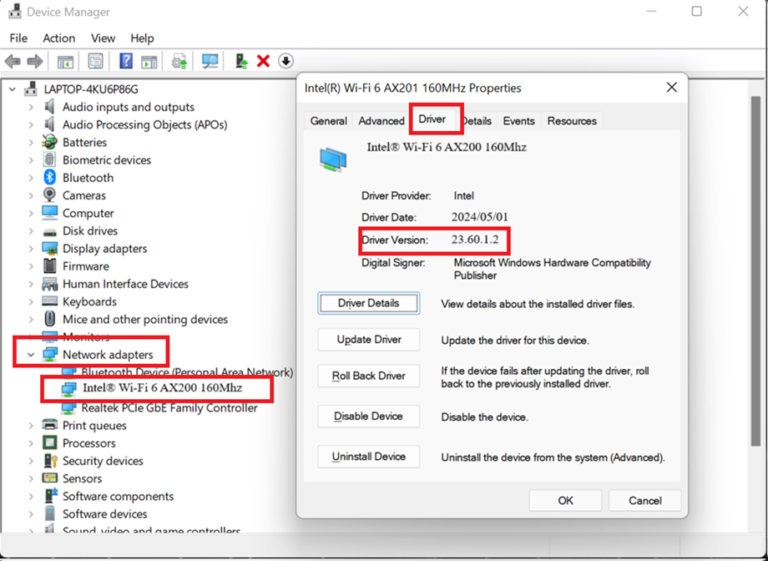The height and width of the screenshot is (561, 768).
Task: Expand the Disk drives node
Action: tap(31, 231)
